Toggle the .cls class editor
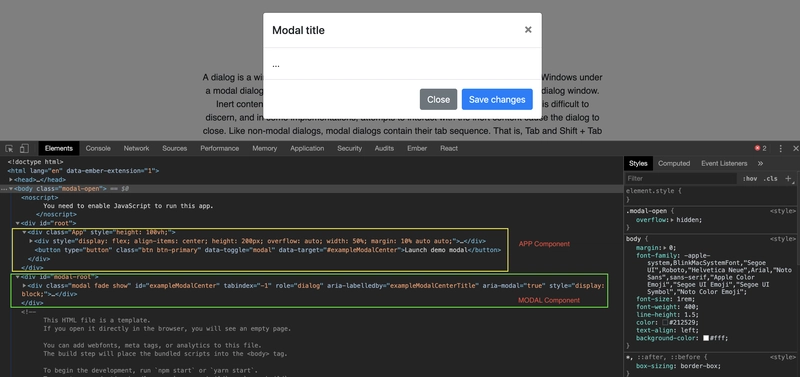This screenshot has height=377, width=800. coord(770,179)
